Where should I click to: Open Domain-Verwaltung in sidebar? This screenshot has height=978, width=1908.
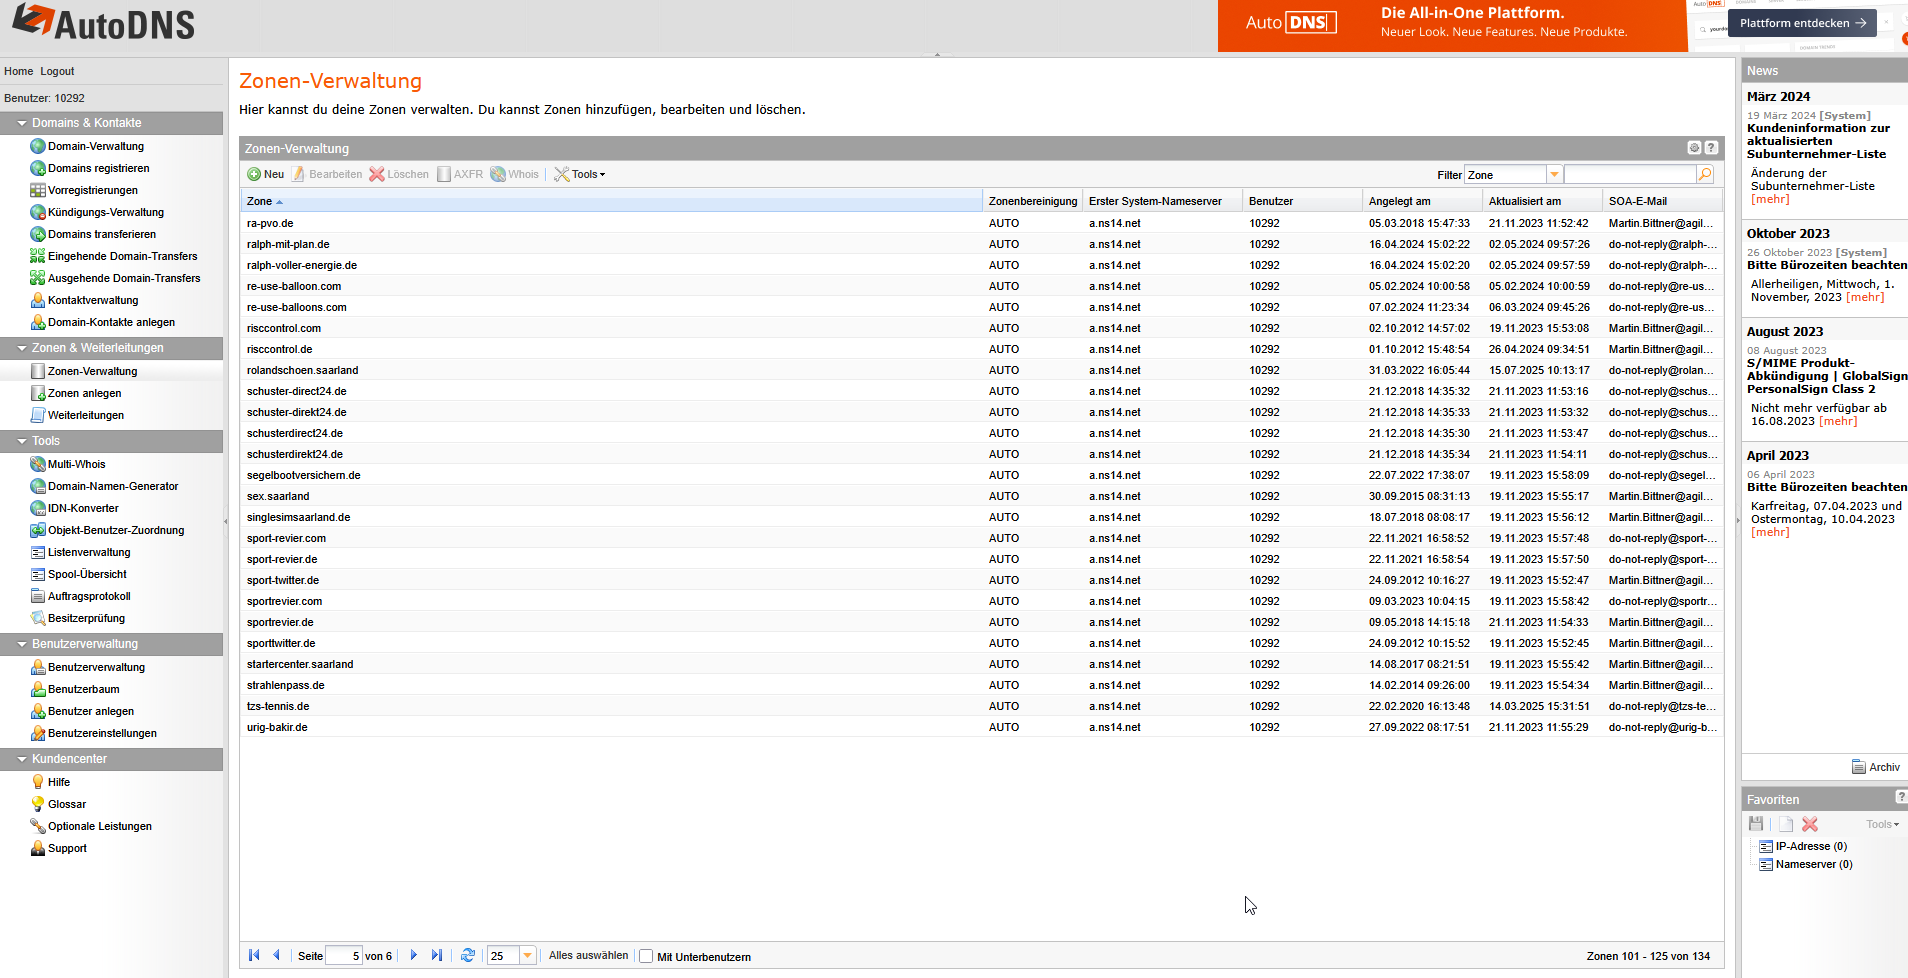tap(96, 146)
